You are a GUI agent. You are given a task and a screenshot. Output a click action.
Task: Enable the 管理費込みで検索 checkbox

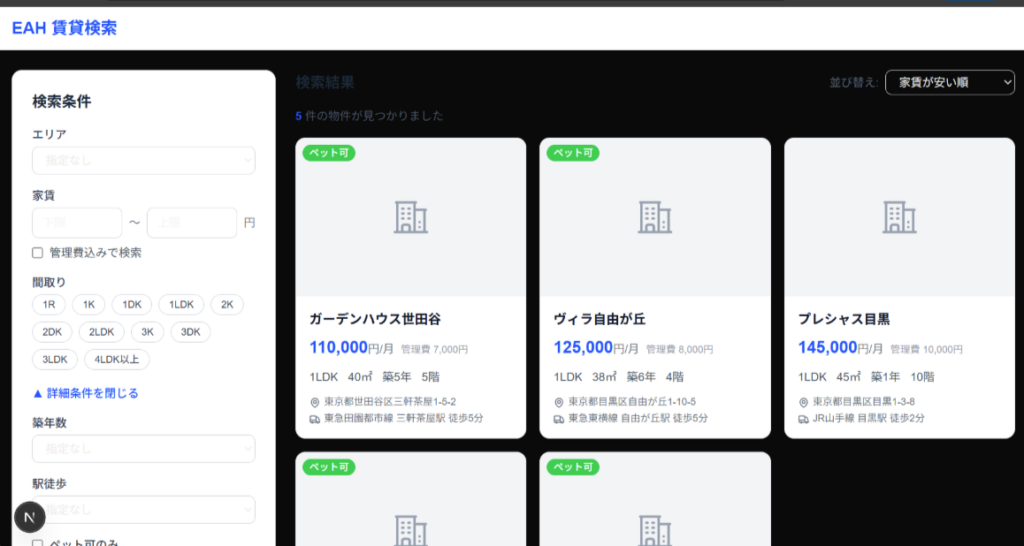tap(38, 253)
